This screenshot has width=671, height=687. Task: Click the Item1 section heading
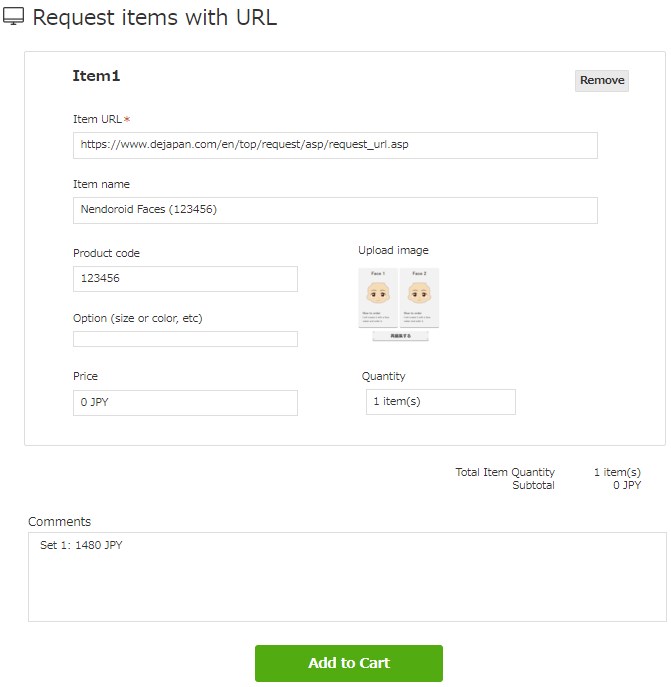pos(96,76)
